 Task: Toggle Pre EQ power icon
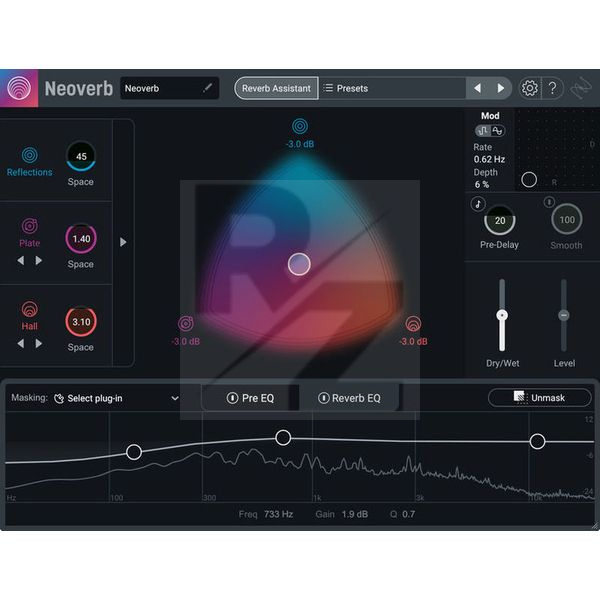[x=232, y=398]
